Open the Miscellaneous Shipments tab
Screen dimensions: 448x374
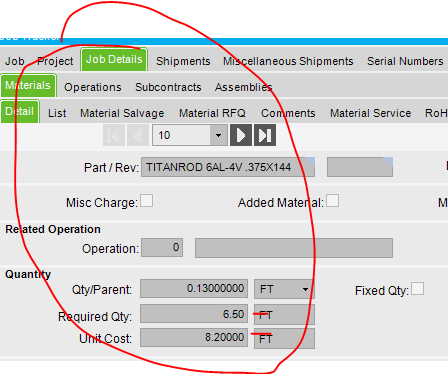pos(288,61)
